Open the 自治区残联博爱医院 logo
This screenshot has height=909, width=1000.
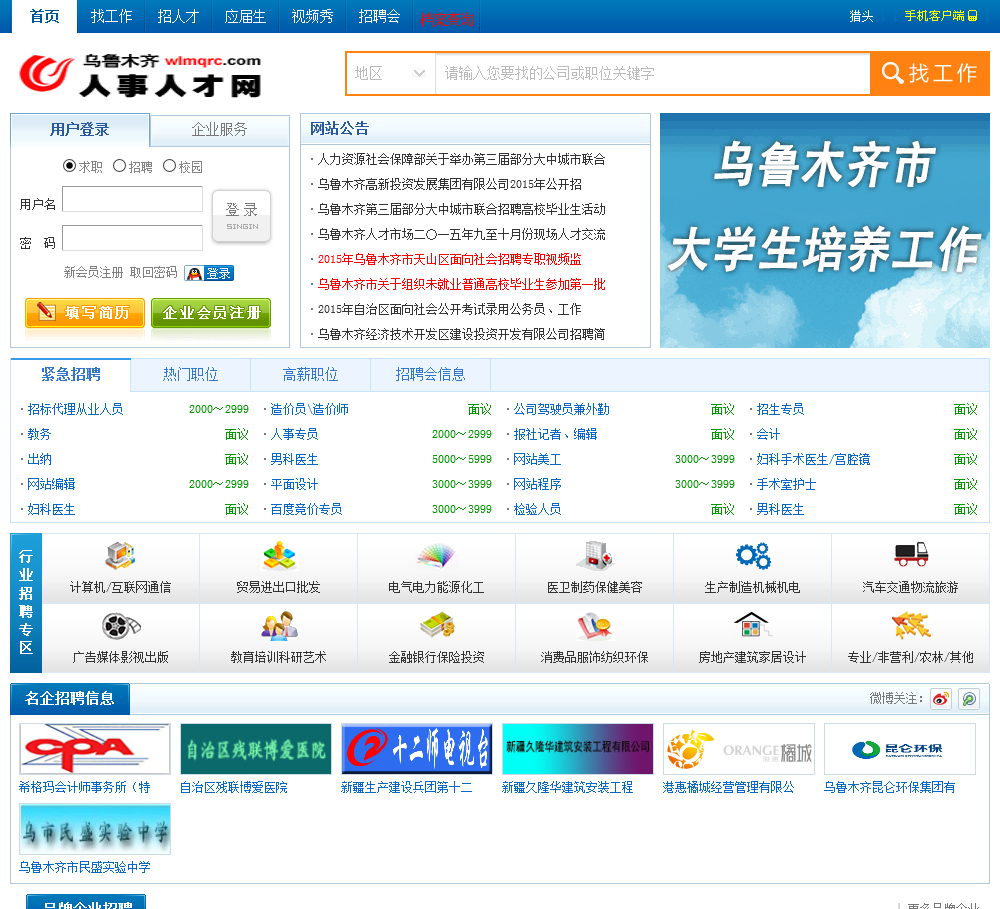click(256, 749)
